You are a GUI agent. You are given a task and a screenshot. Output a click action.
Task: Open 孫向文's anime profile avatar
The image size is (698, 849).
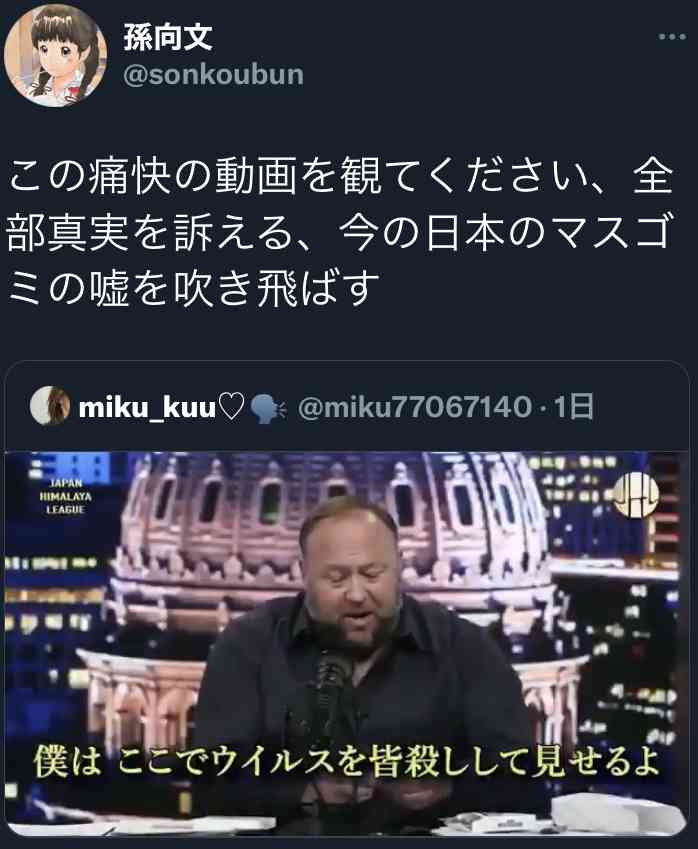pyautogui.click(x=55, y=55)
